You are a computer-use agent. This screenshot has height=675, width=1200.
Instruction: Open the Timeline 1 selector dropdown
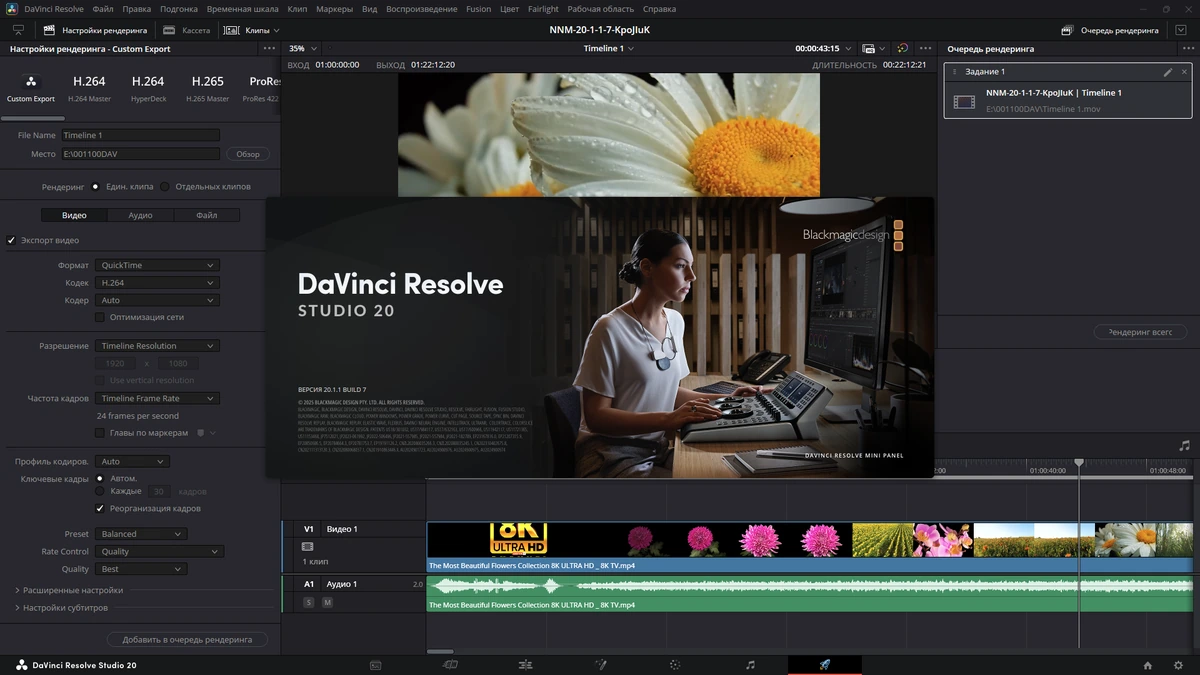(x=608, y=48)
